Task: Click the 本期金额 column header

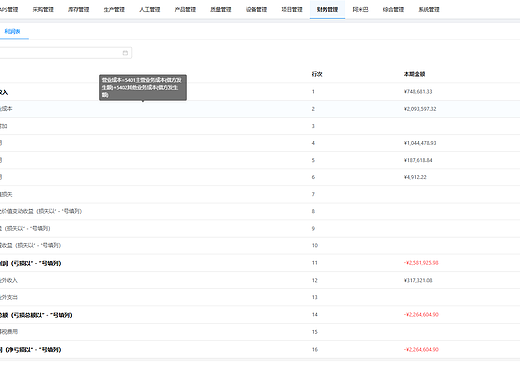Action: click(414, 74)
